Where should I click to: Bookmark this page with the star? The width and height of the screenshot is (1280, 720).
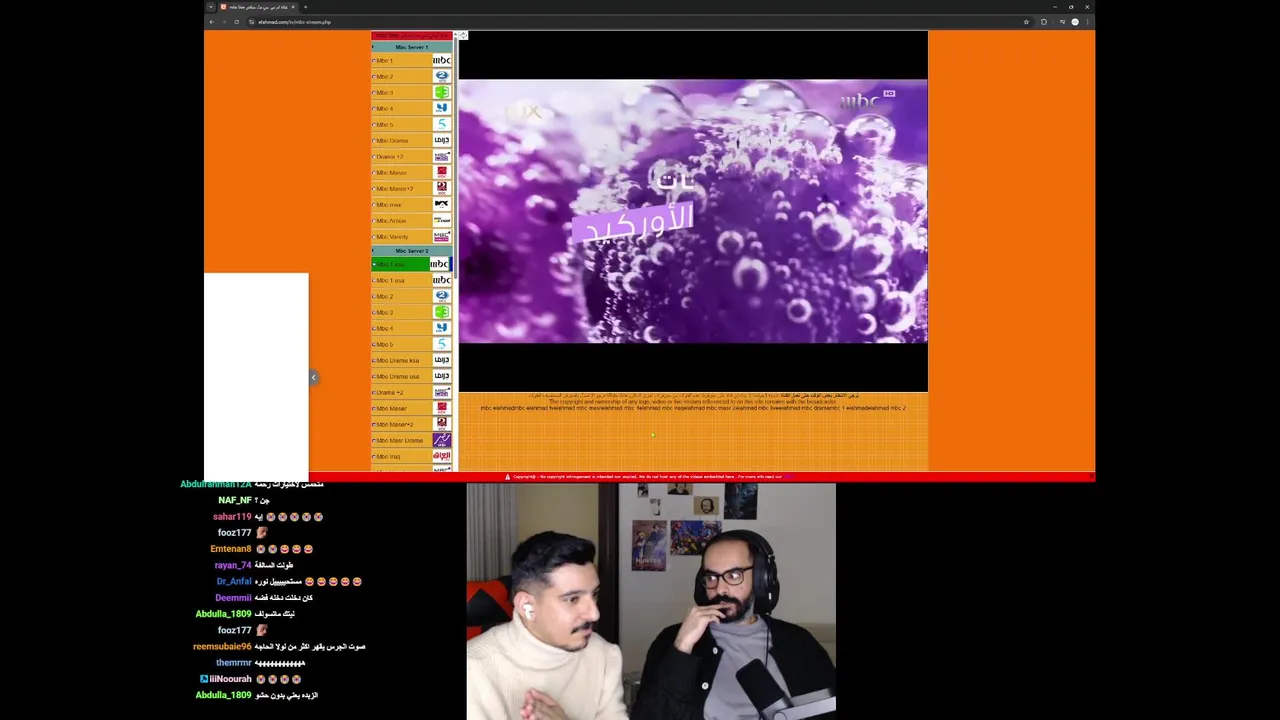[1026, 21]
